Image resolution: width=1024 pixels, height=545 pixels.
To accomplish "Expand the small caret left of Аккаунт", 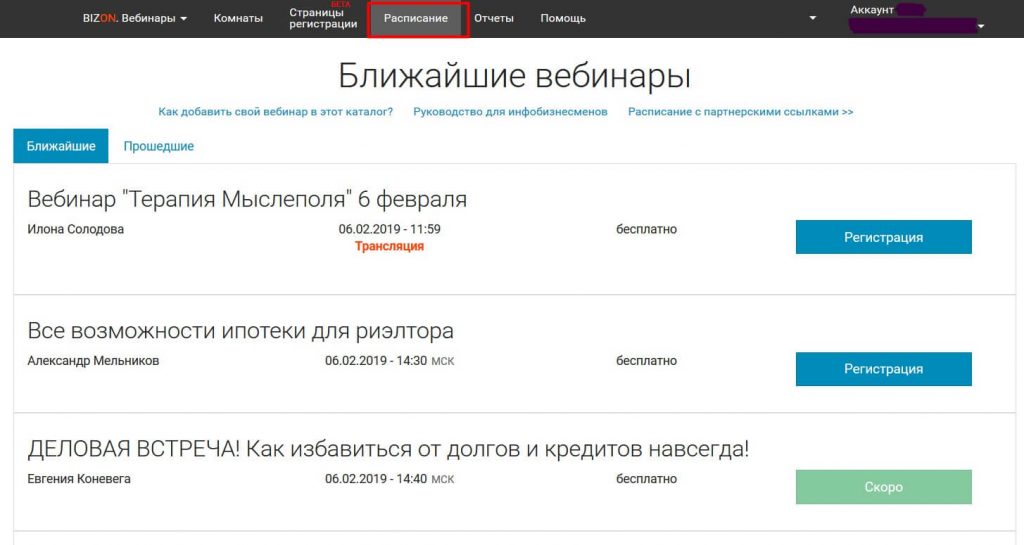I will click(x=813, y=19).
